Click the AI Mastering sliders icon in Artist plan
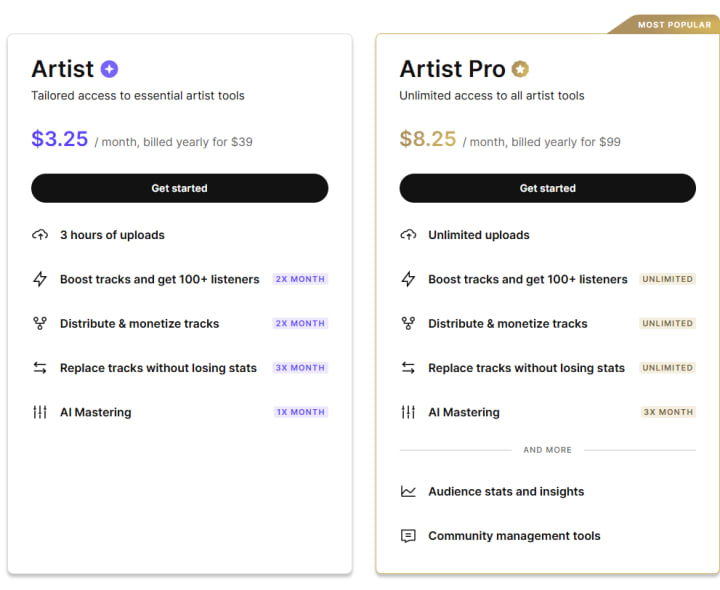Screen dimensions: 720x590 point(40,412)
